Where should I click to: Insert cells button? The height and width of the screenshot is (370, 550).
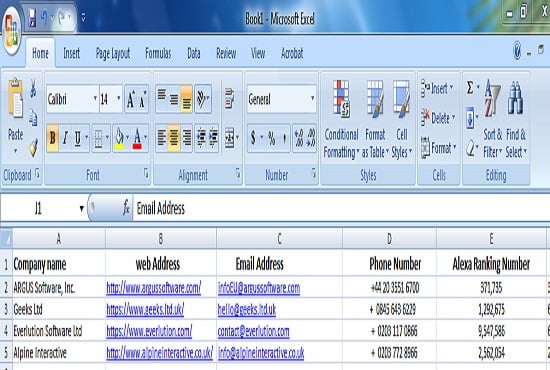click(x=438, y=89)
